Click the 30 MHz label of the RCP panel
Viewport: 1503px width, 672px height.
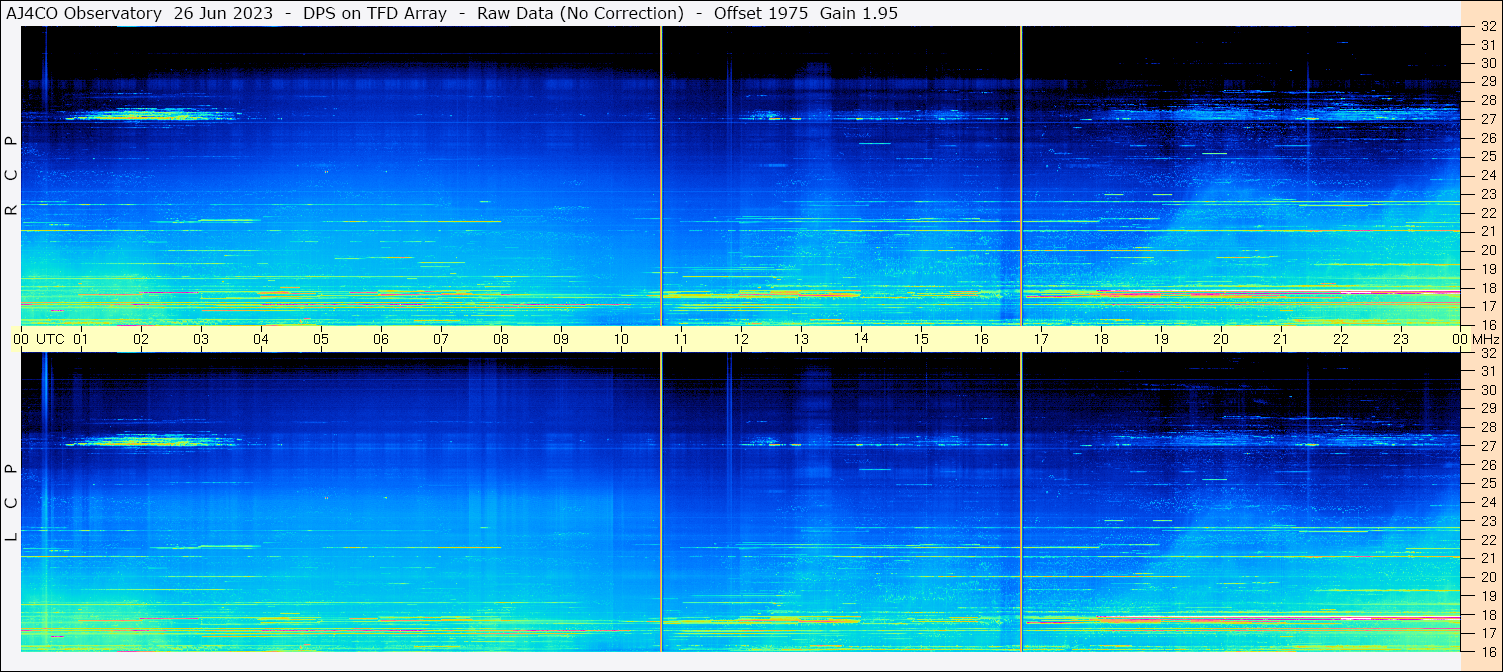pos(1487,63)
